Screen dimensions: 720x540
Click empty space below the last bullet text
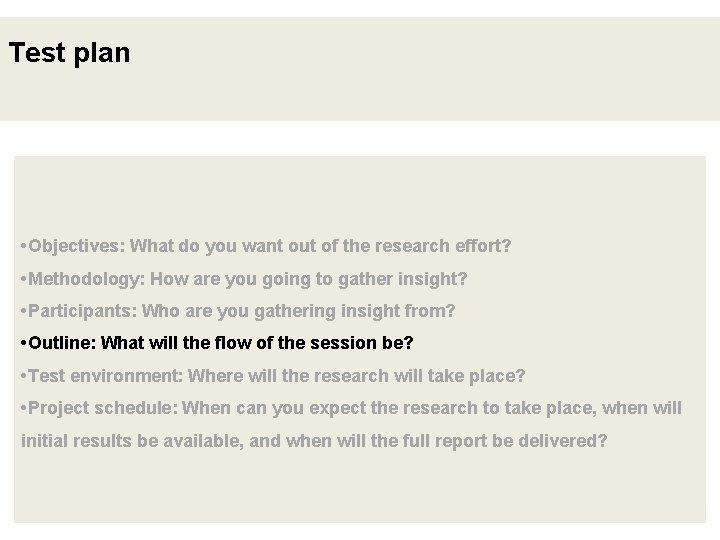pyautogui.click(x=360, y=490)
